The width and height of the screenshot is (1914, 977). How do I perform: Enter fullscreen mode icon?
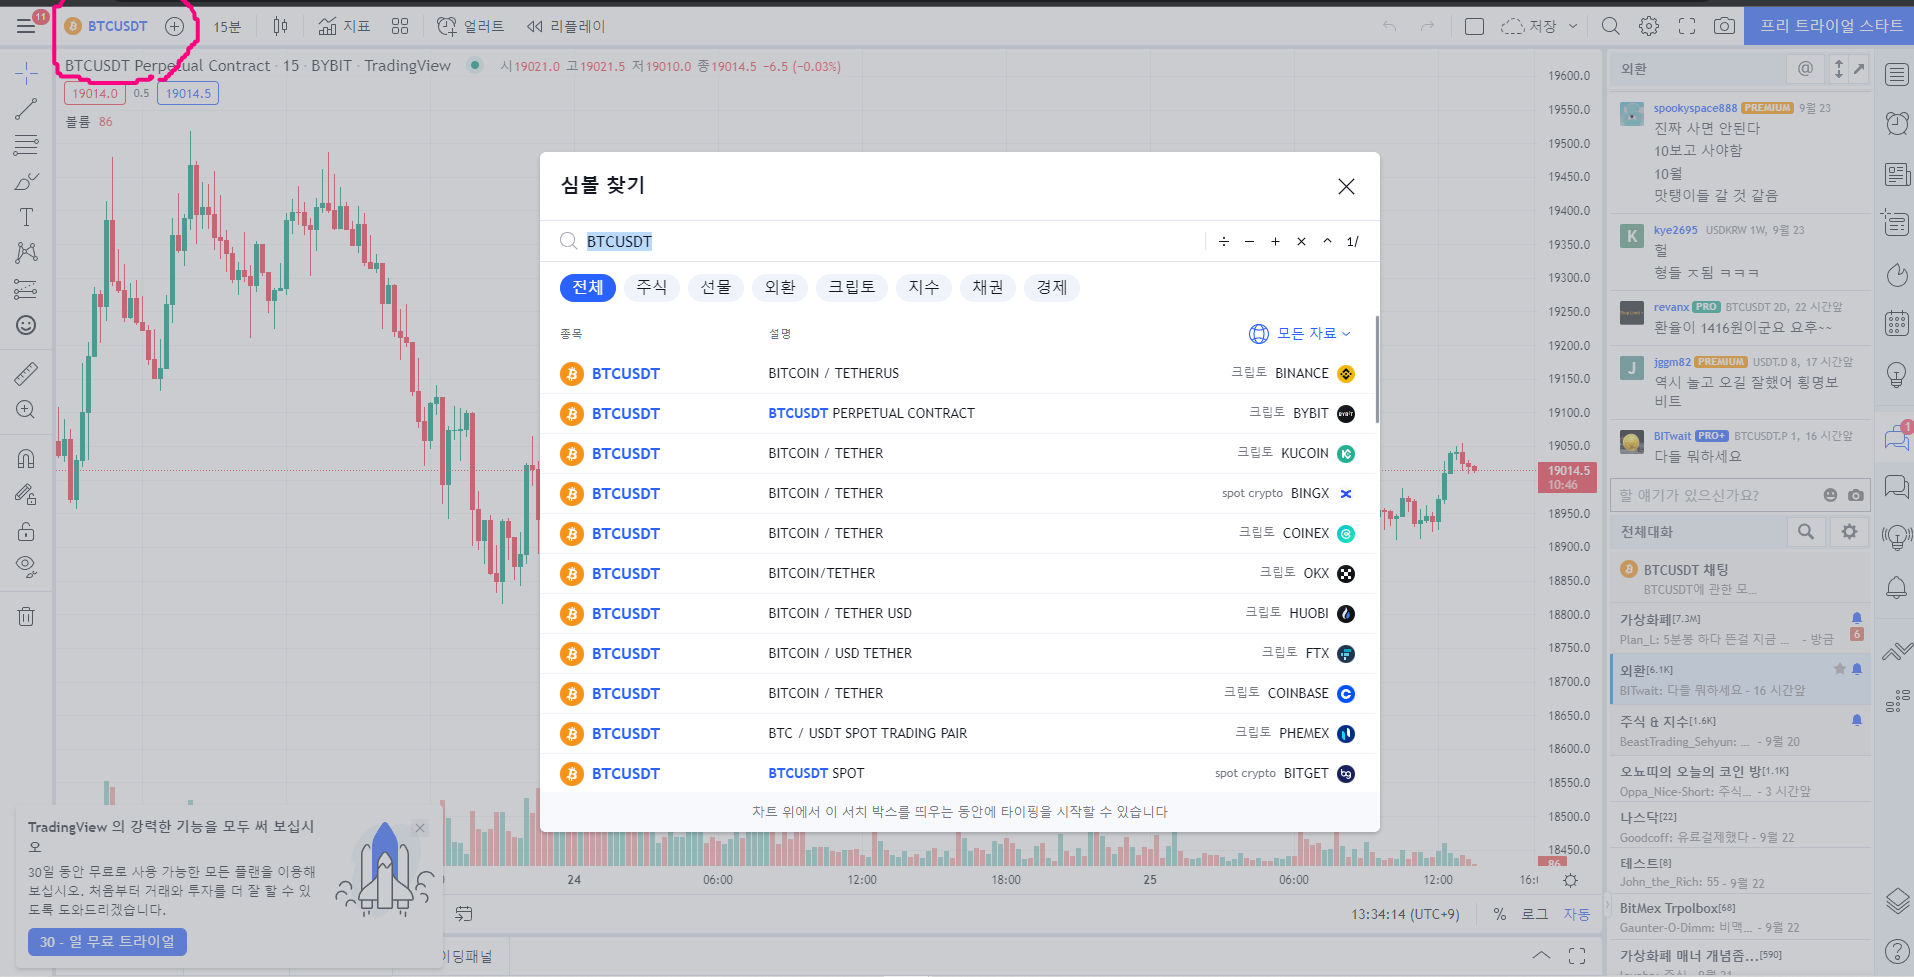tap(1687, 26)
